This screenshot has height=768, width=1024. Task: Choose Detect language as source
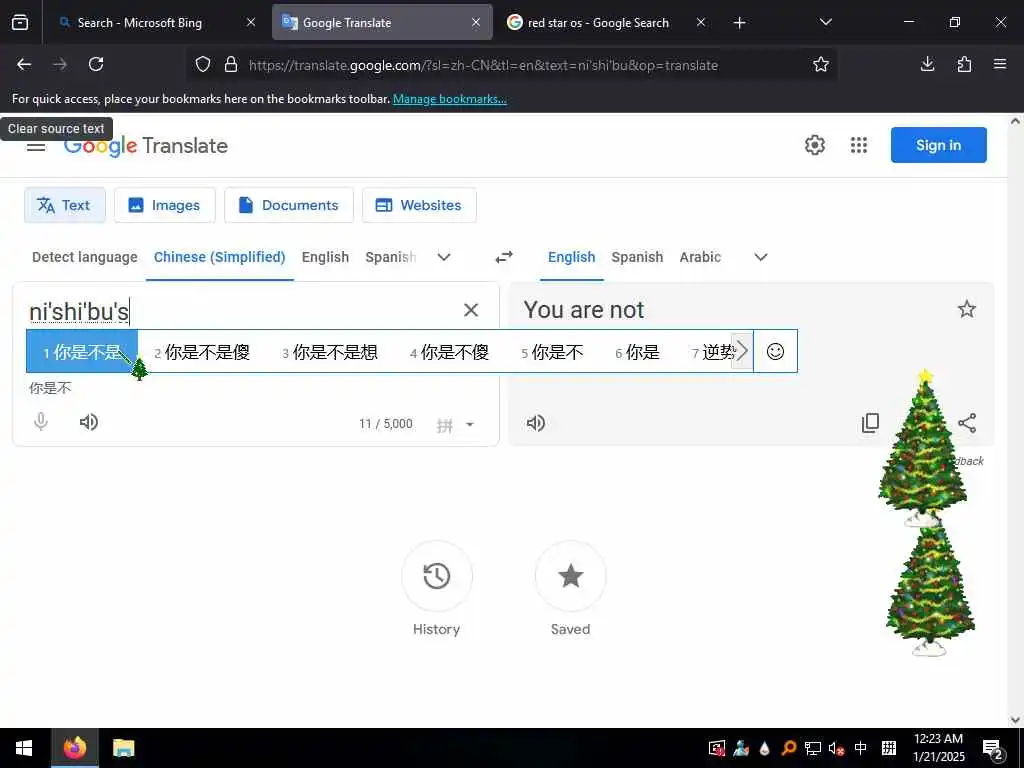pyautogui.click(x=85, y=257)
